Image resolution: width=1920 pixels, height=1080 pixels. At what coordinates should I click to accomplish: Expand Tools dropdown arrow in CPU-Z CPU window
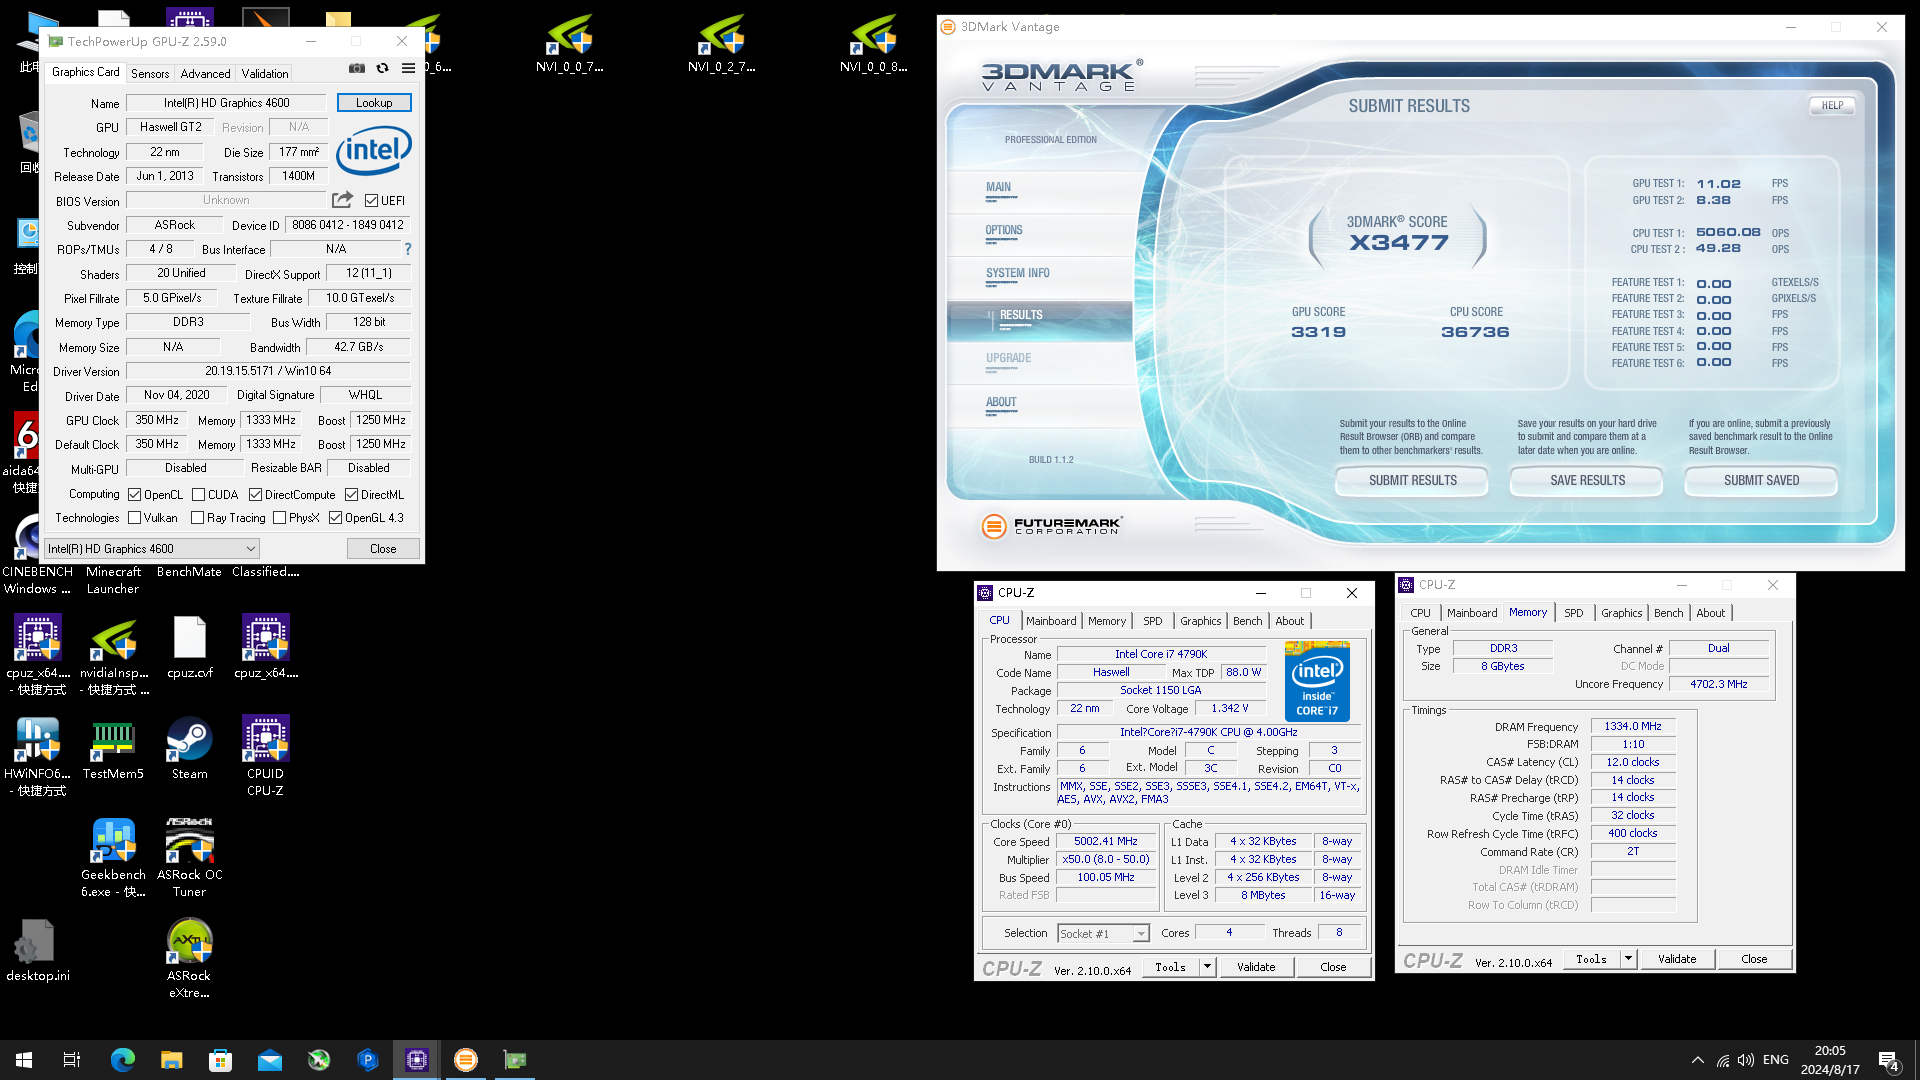click(1207, 967)
